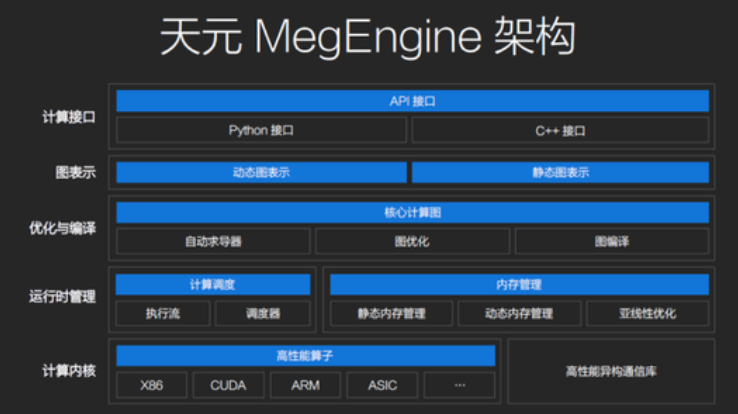Click the X86 backend box
The width and height of the screenshot is (738, 414).
point(152,385)
